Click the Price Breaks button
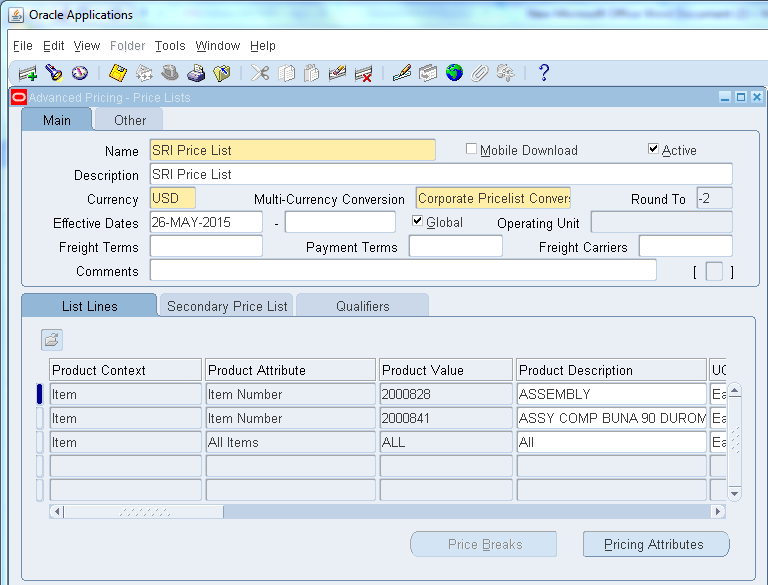 coord(483,544)
